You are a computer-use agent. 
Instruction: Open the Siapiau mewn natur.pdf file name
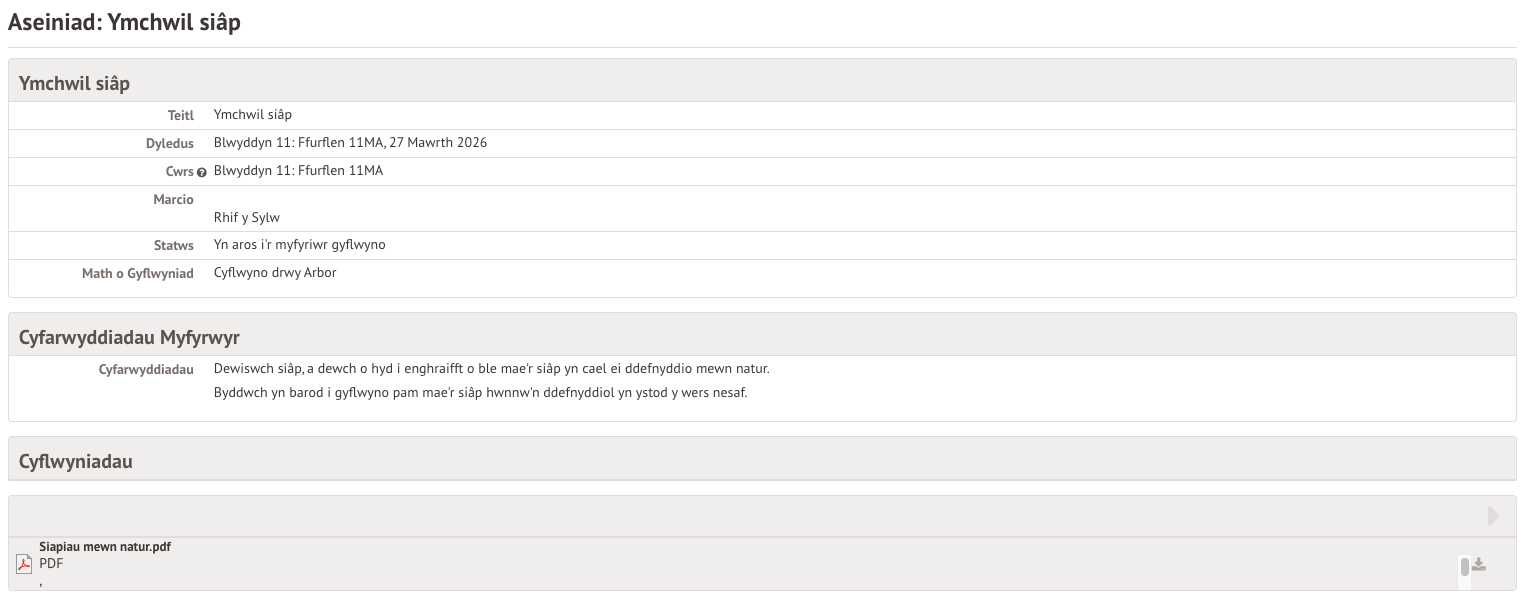pos(105,547)
